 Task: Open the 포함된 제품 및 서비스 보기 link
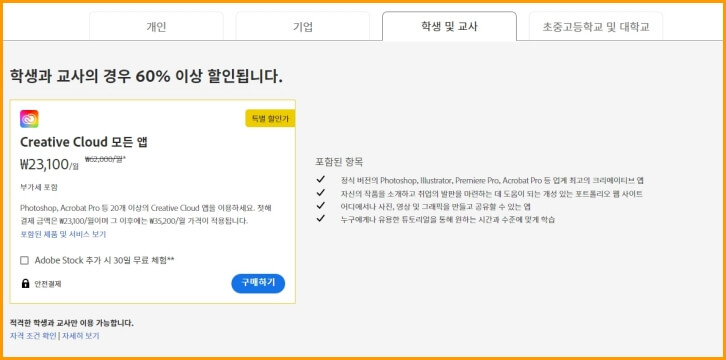point(63,235)
